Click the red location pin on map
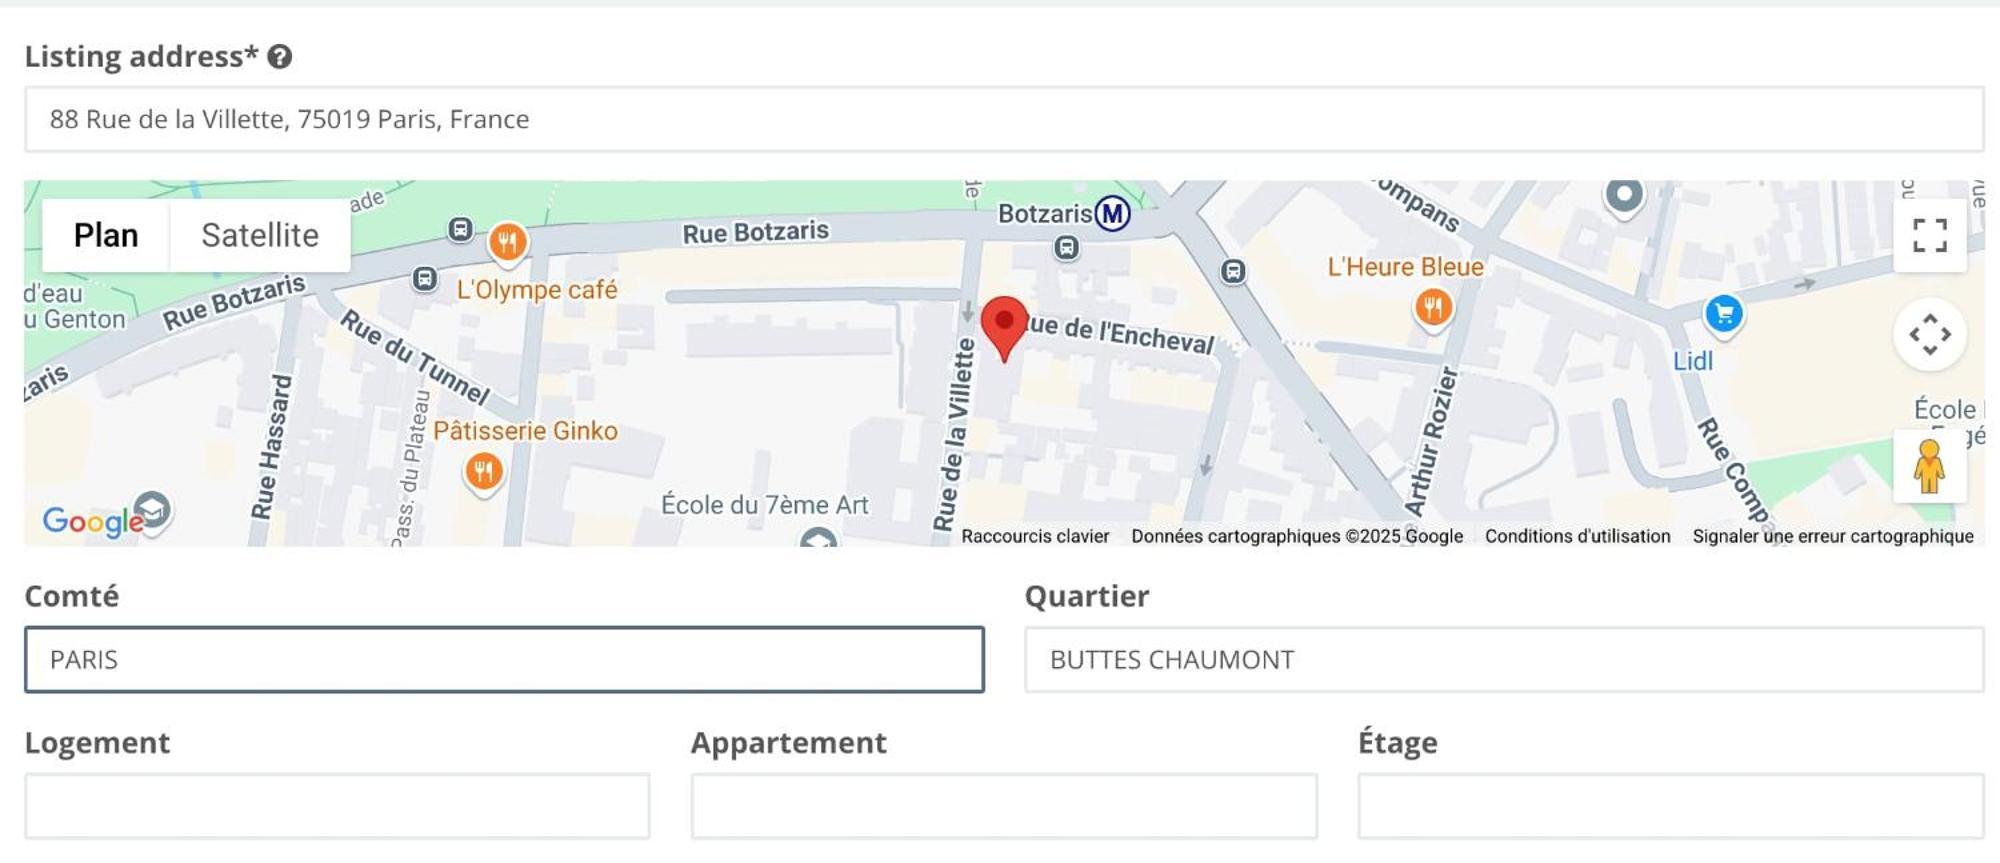 pos(1004,328)
